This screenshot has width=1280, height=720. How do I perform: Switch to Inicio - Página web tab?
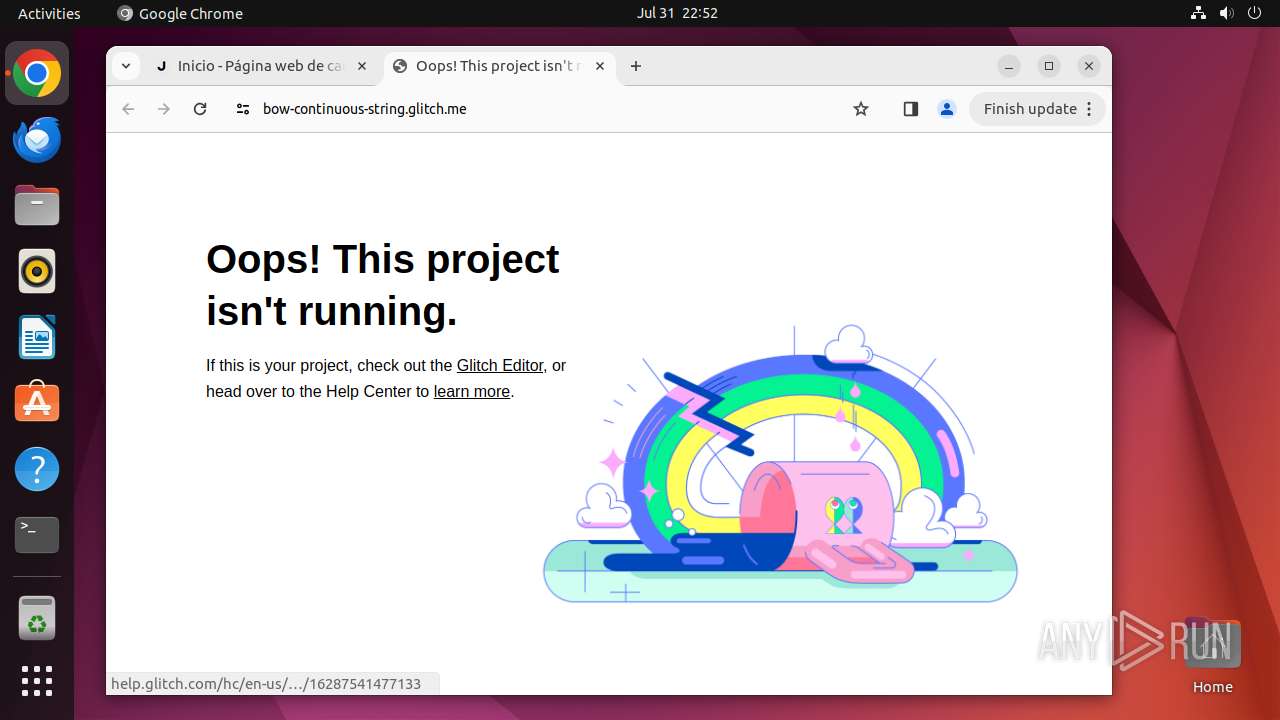(261, 66)
